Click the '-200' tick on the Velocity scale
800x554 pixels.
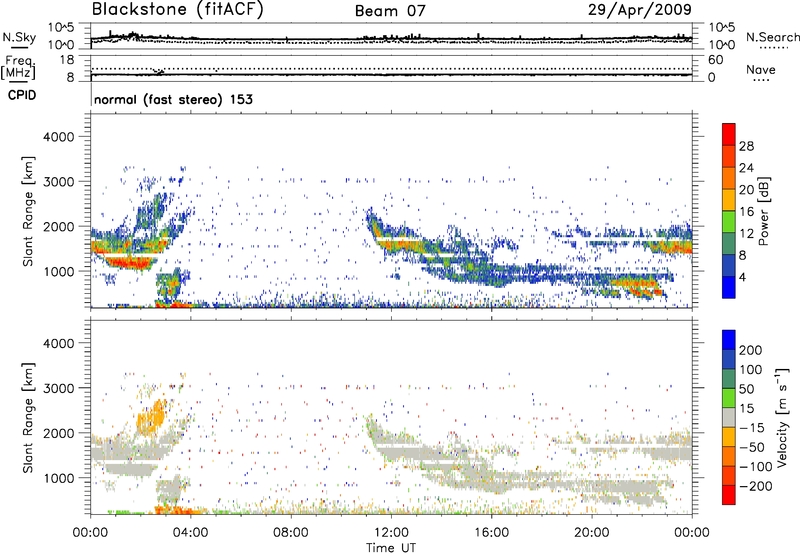pos(755,486)
